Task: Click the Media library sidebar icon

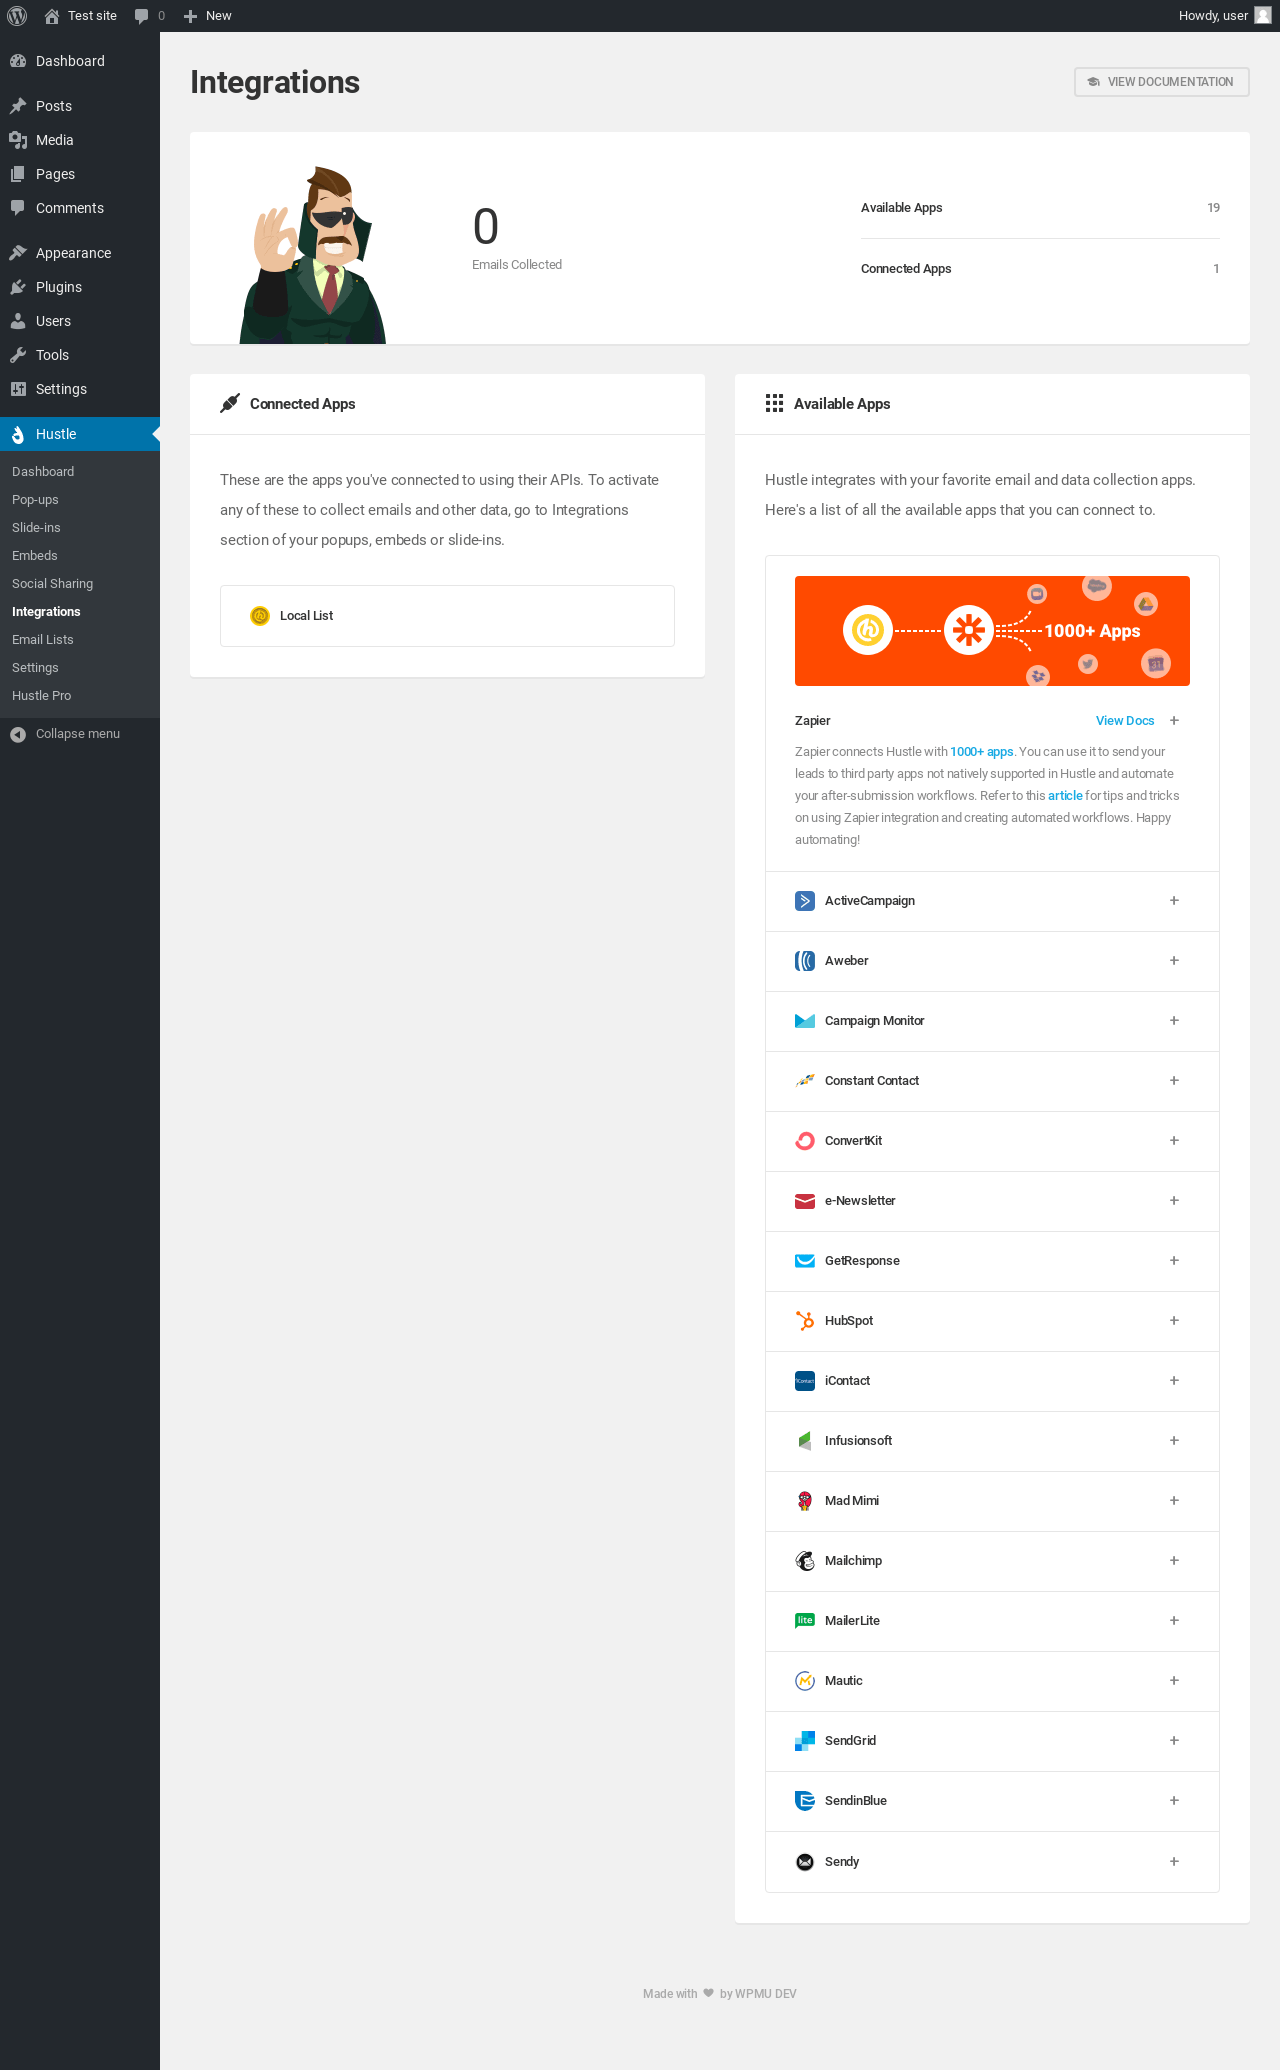Action: [x=18, y=140]
